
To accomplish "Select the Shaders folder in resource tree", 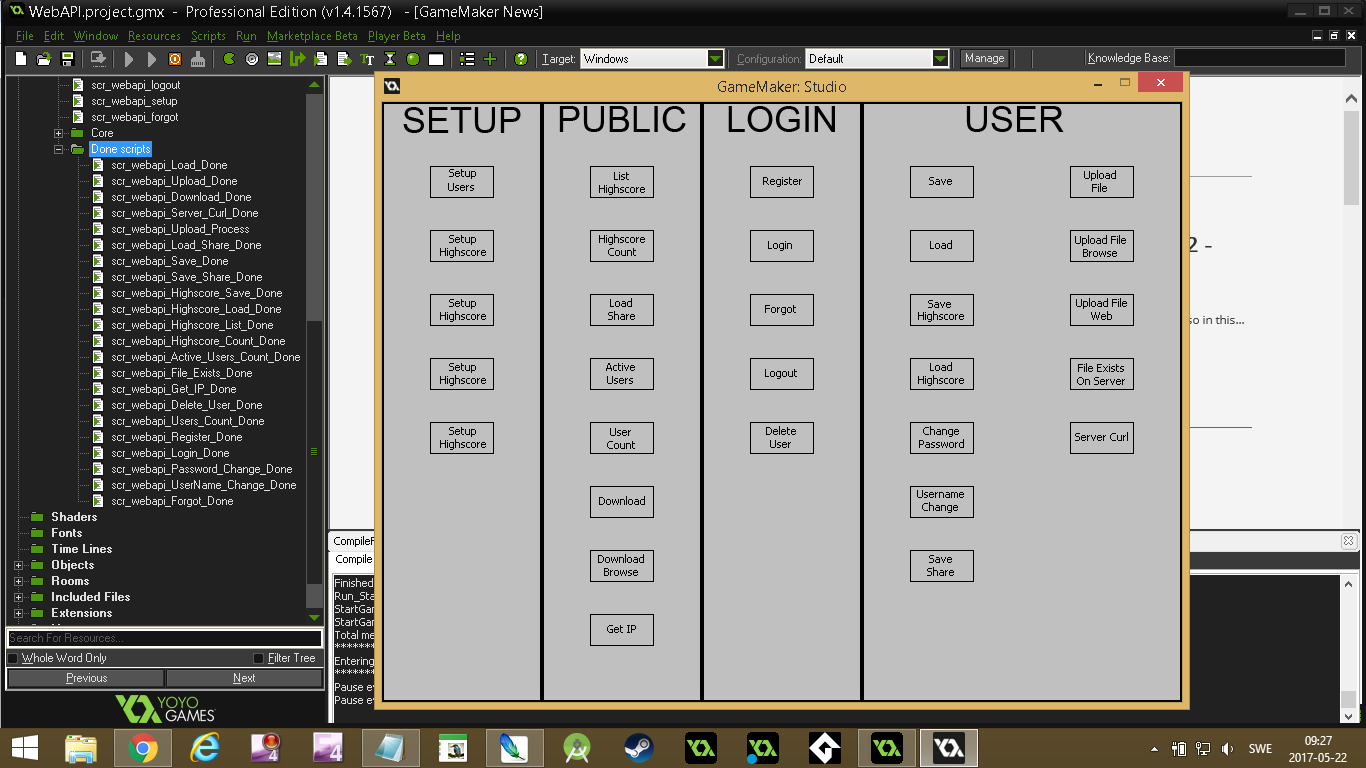I will [x=74, y=517].
